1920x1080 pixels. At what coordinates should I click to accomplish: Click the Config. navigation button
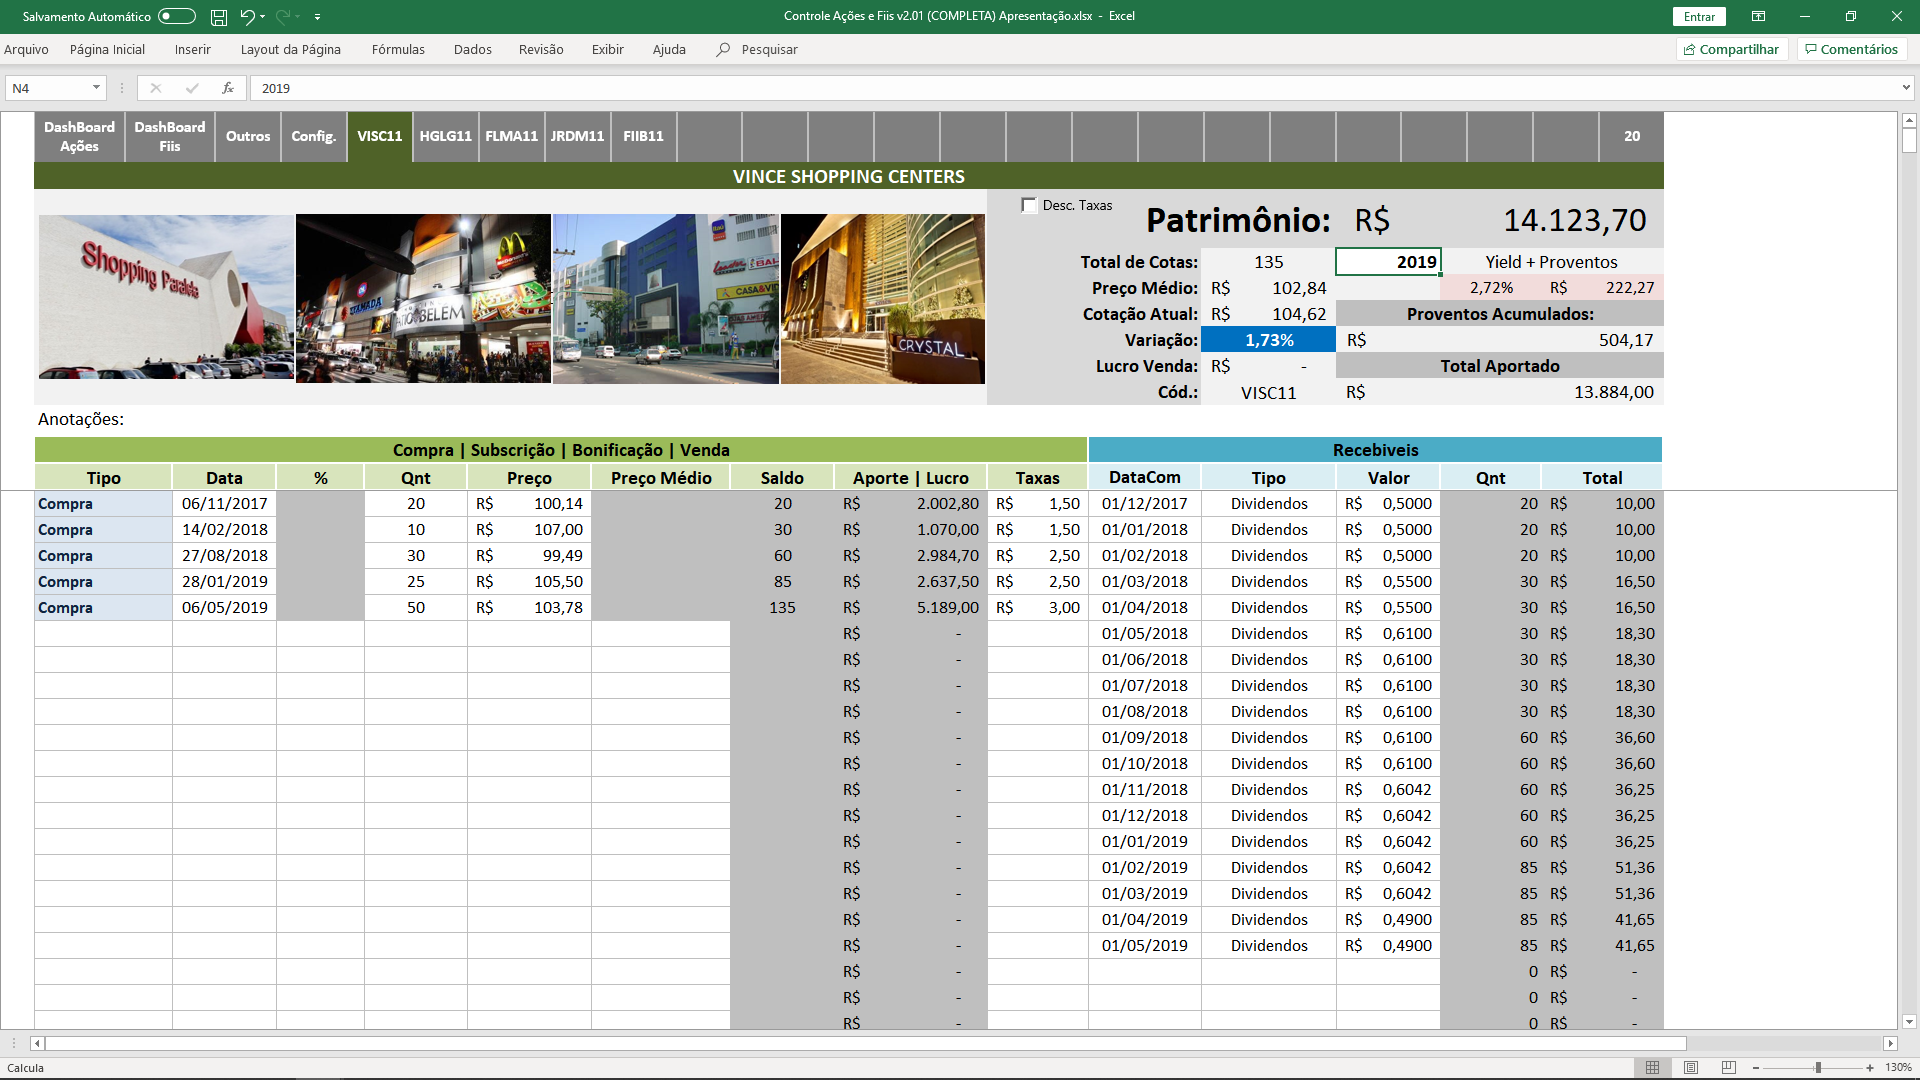click(313, 136)
